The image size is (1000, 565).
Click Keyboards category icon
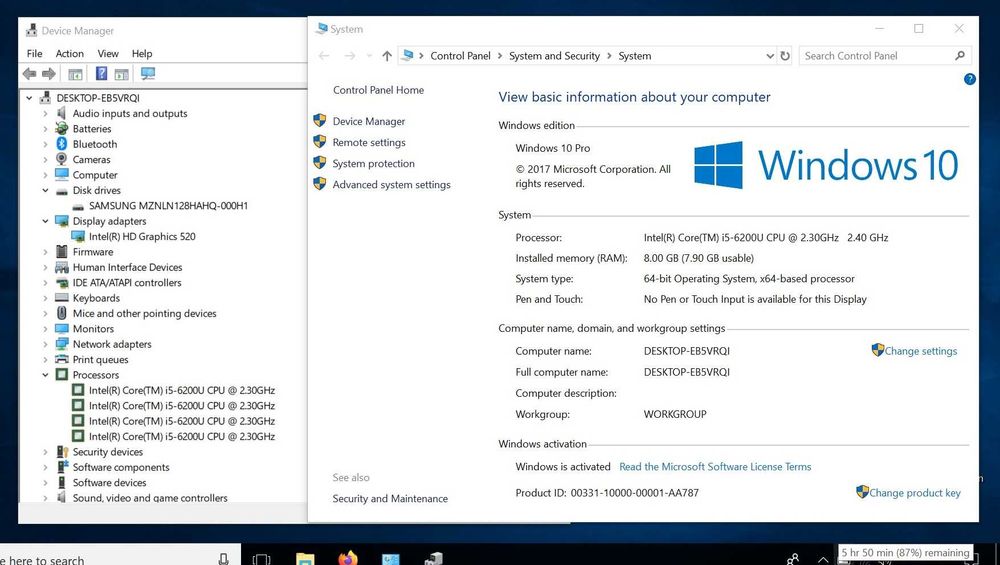(x=62, y=298)
